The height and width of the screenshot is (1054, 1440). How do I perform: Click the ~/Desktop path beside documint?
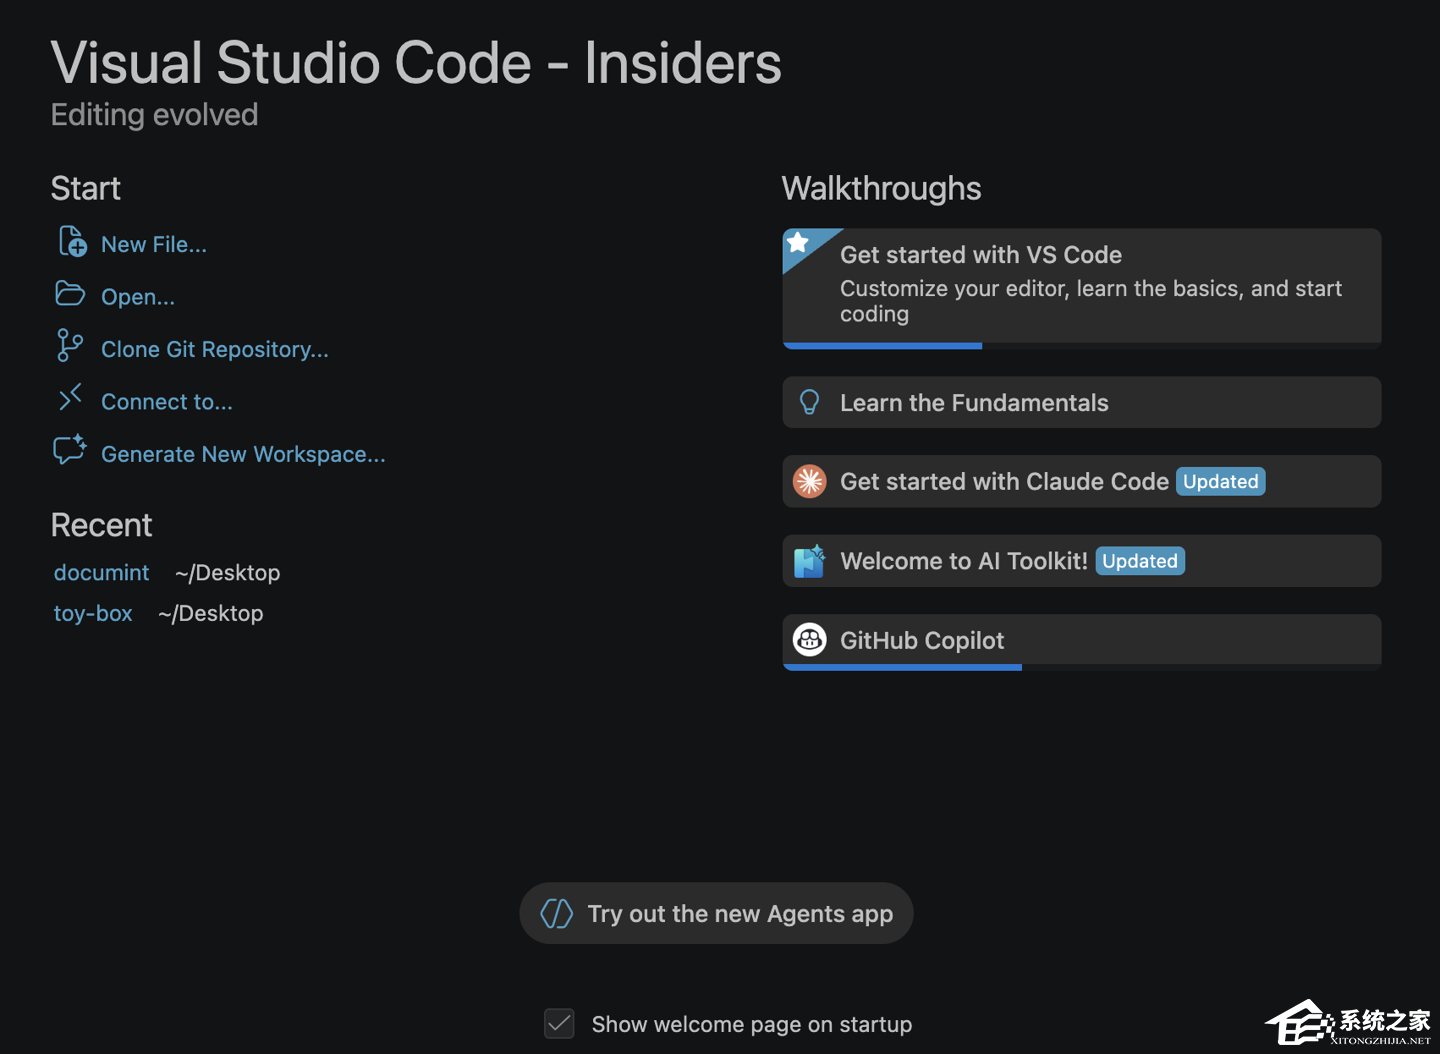tap(227, 573)
